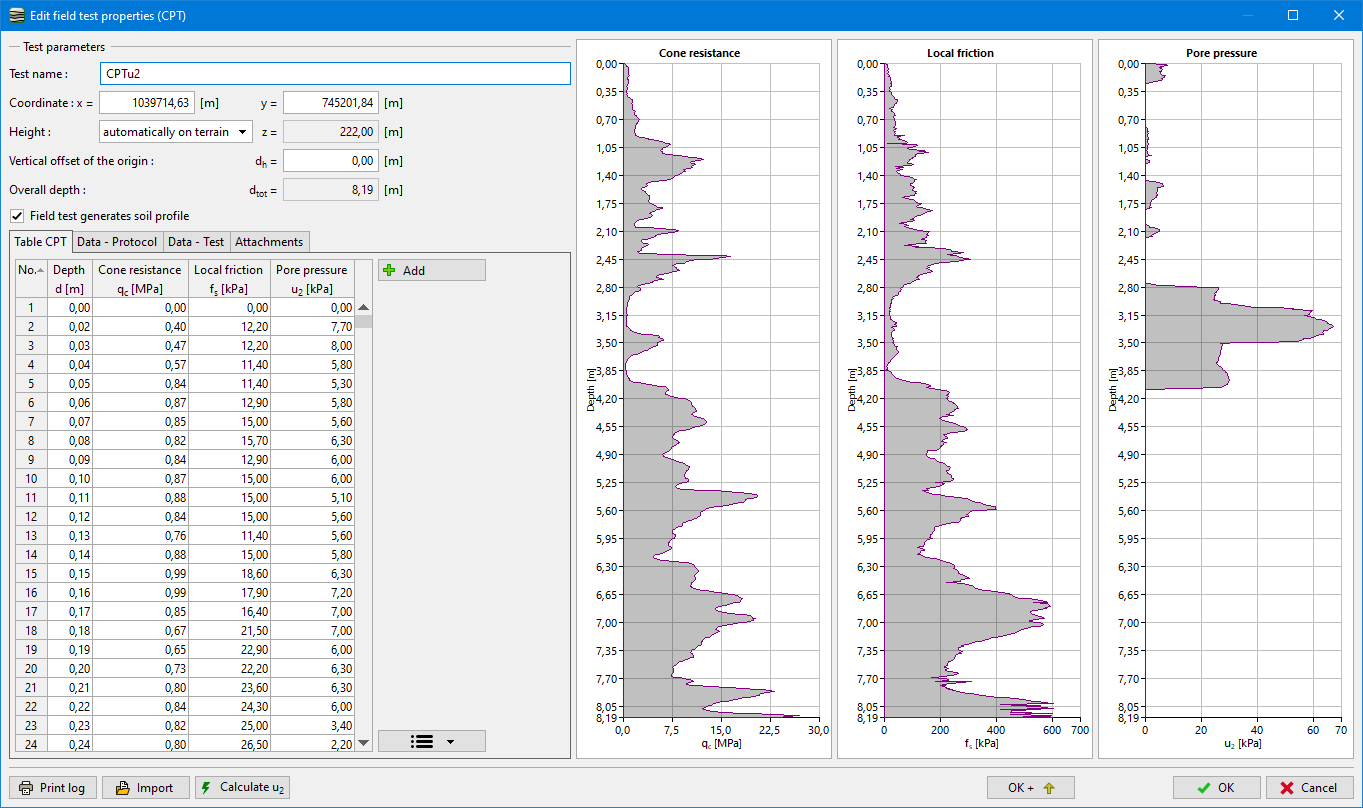
Task: Click the list icon below the table
Action: (x=422, y=741)
